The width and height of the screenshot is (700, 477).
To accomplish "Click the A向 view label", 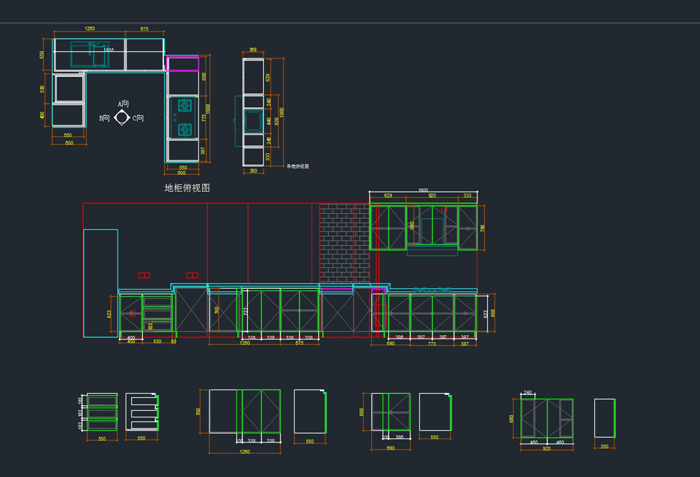I will pos(123,104).
